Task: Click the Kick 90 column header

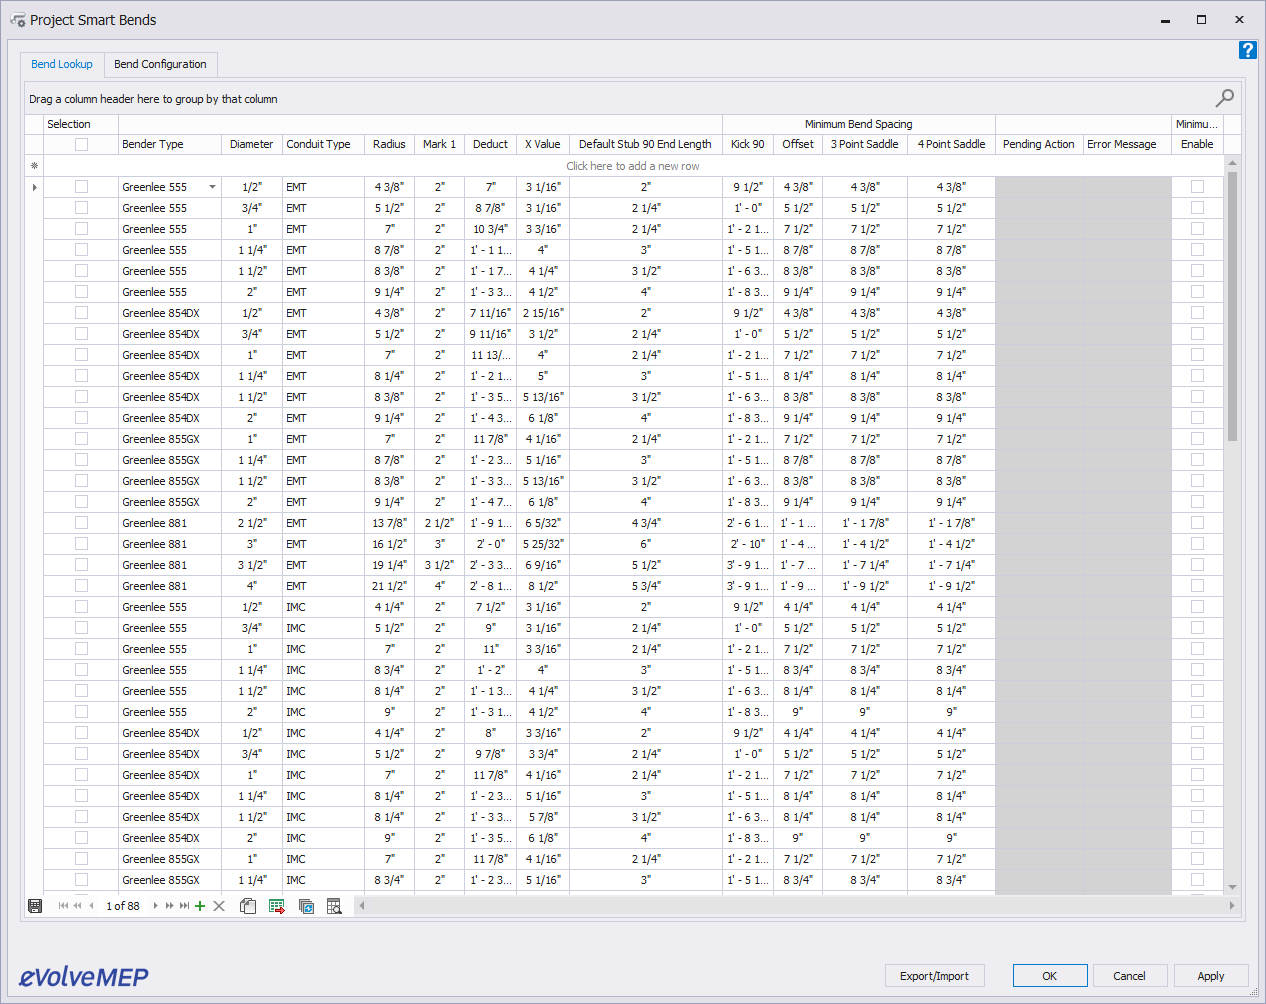Action: coord(748,144)
